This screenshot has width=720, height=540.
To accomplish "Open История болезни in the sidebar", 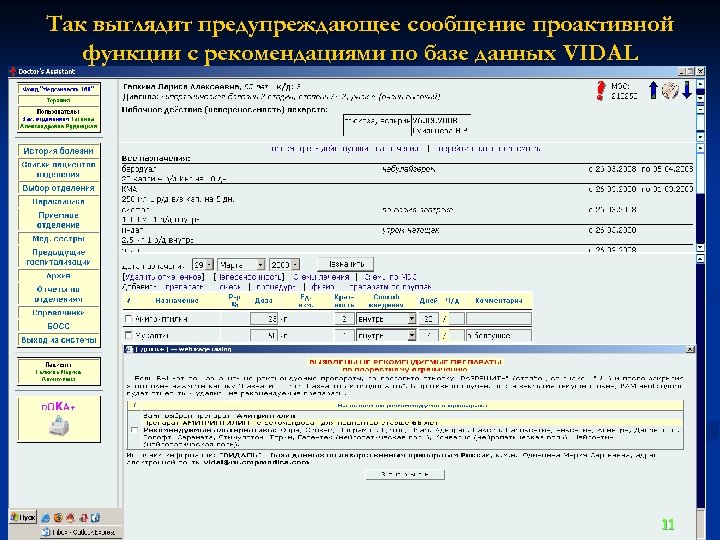I will (58, 151).
